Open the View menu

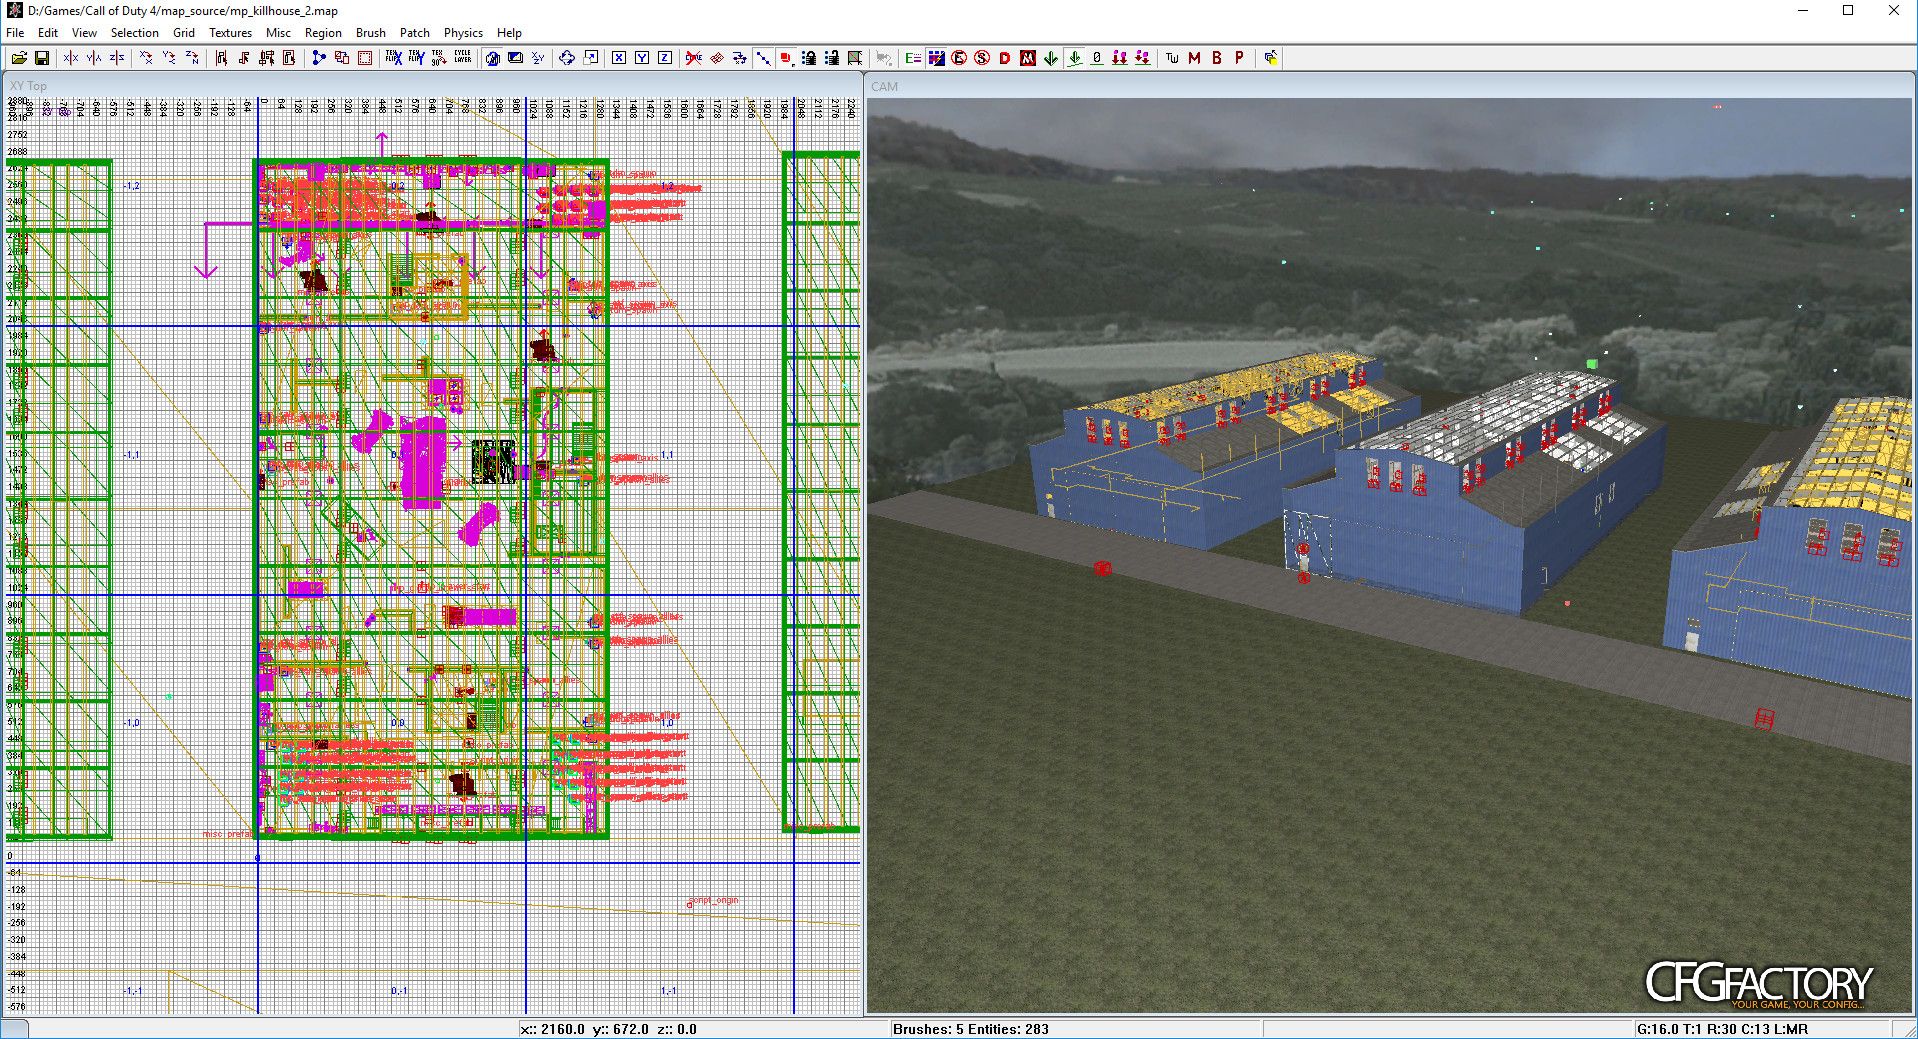84,32
